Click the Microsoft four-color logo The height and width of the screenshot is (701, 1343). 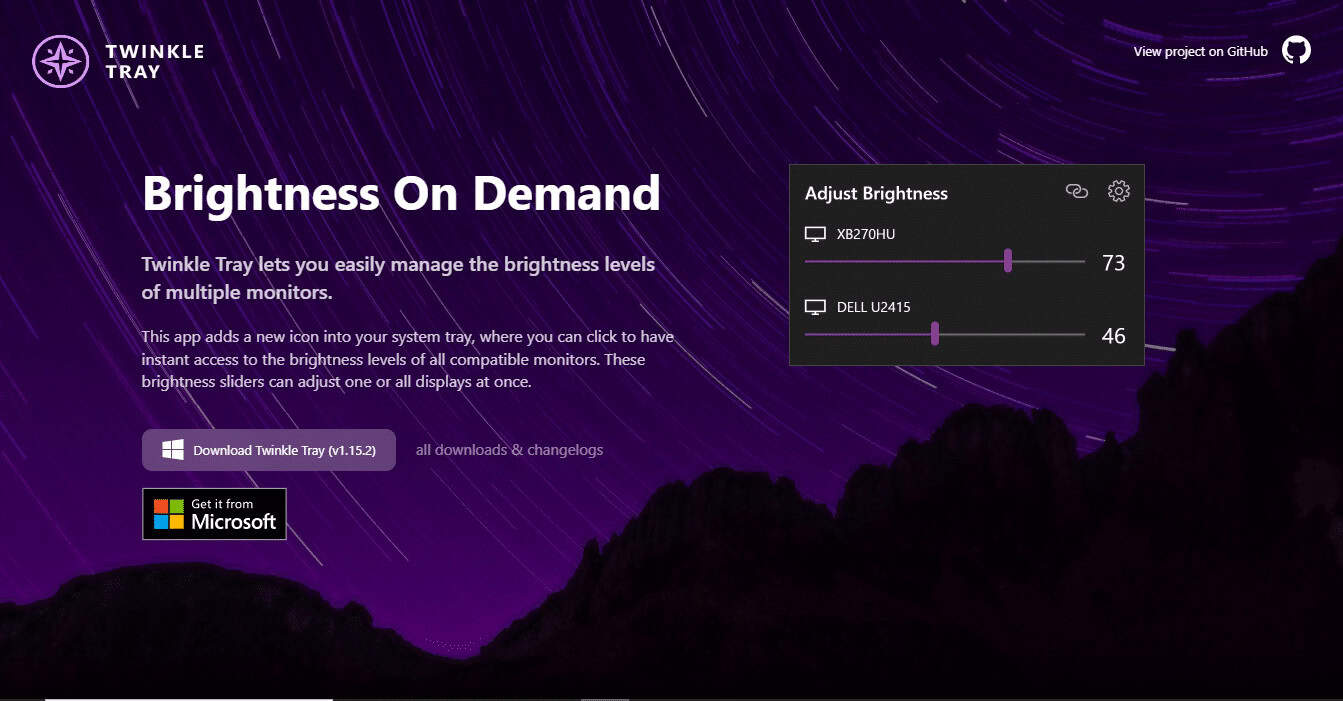click(168, 514)
